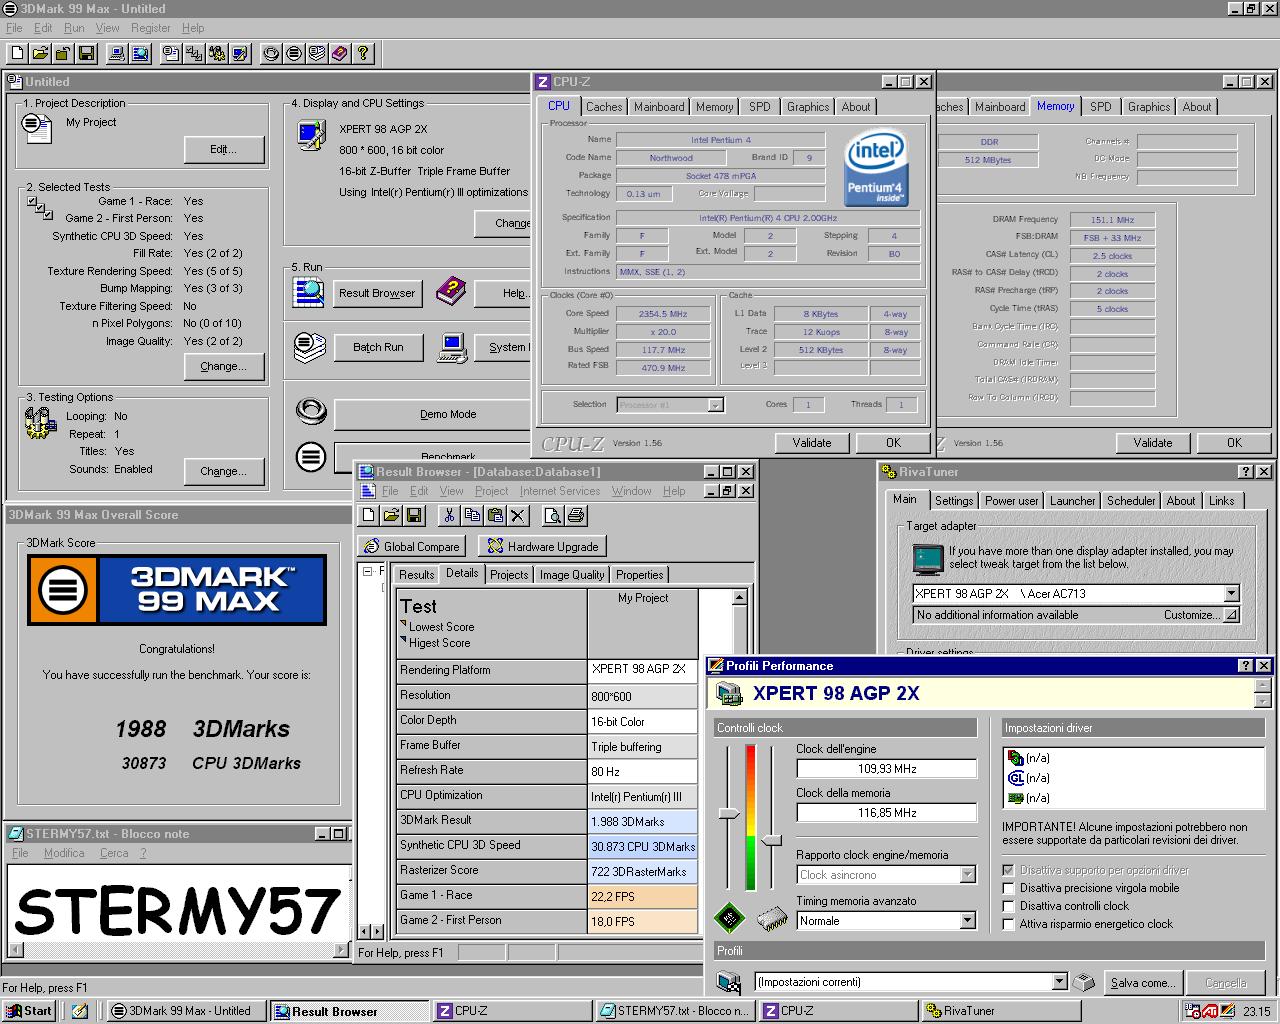Click the GPU chip icon below engine slider

click(730, 917)
